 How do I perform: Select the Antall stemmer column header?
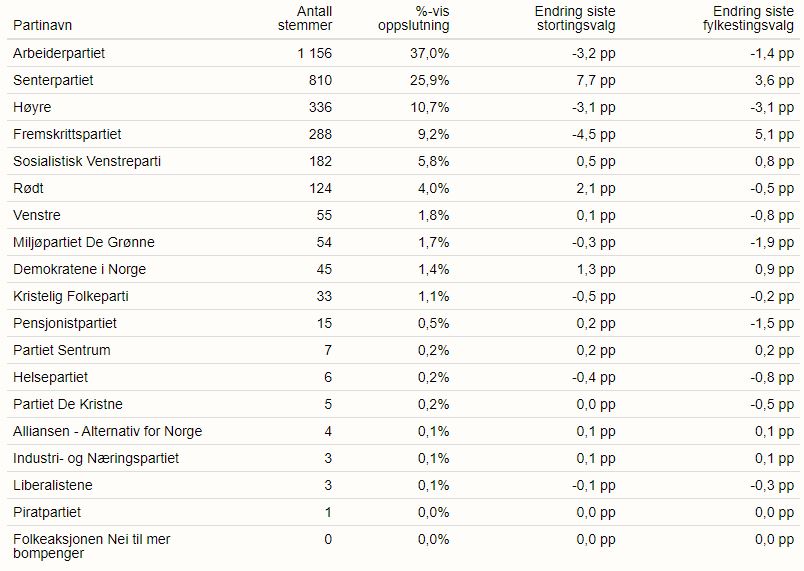[305, 18]
